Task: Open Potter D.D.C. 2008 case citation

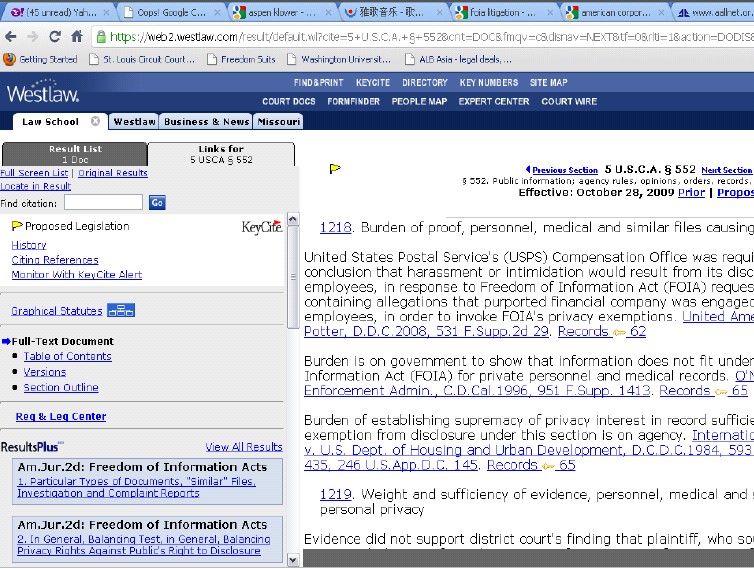Action: pyautogui.click(x=426, y=331)
